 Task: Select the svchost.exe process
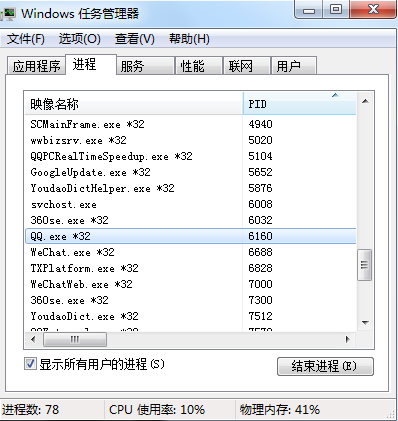(190, 204)
